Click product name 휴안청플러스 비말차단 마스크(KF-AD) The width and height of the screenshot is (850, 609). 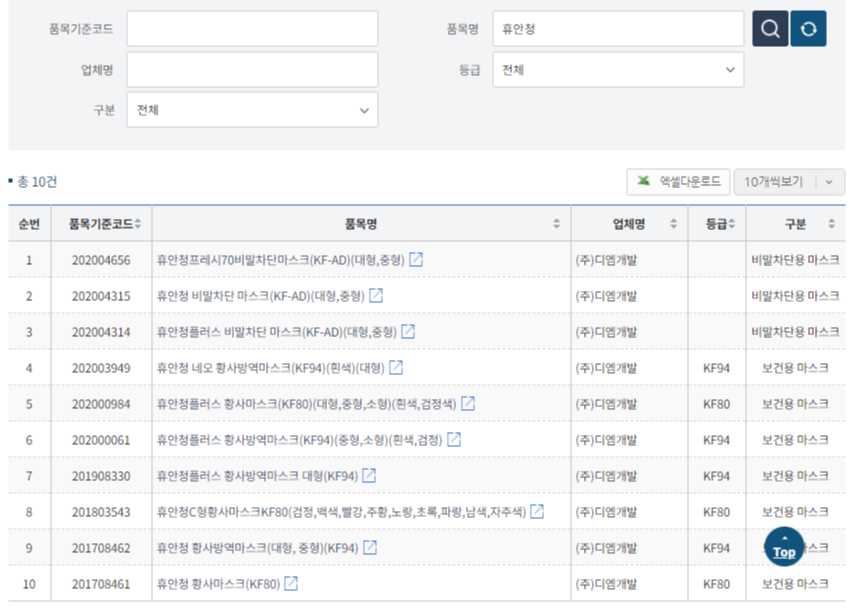276,332
